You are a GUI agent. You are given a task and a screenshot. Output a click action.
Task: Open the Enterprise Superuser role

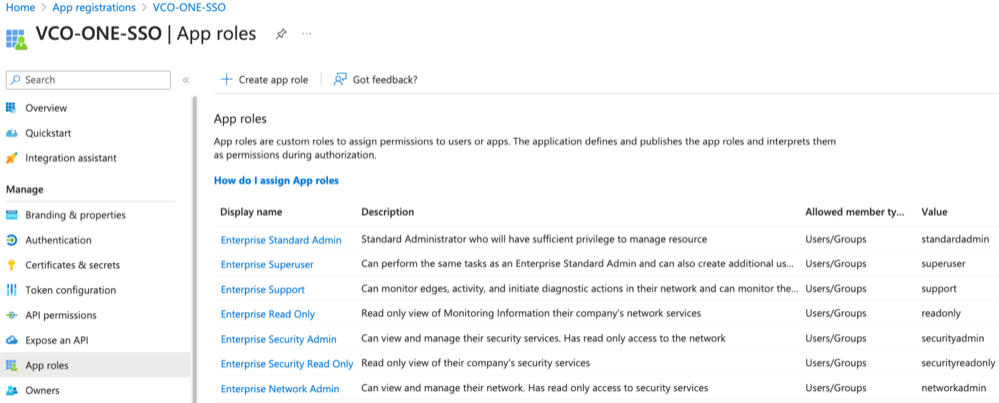267,265
